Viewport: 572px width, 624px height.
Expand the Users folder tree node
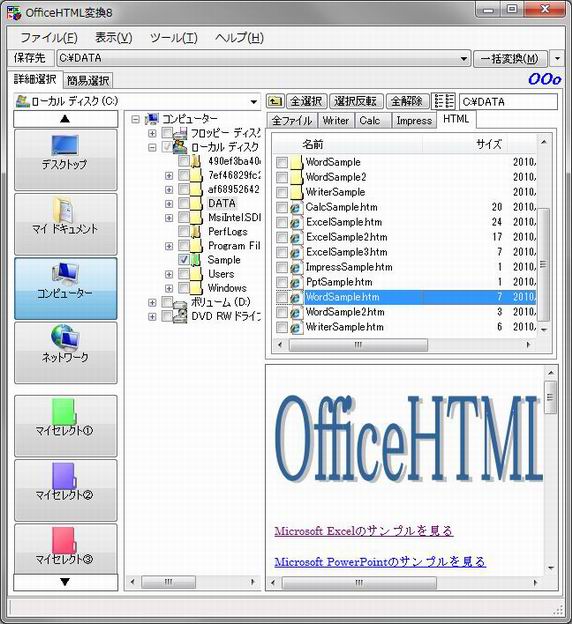click(x=169, y=274)
